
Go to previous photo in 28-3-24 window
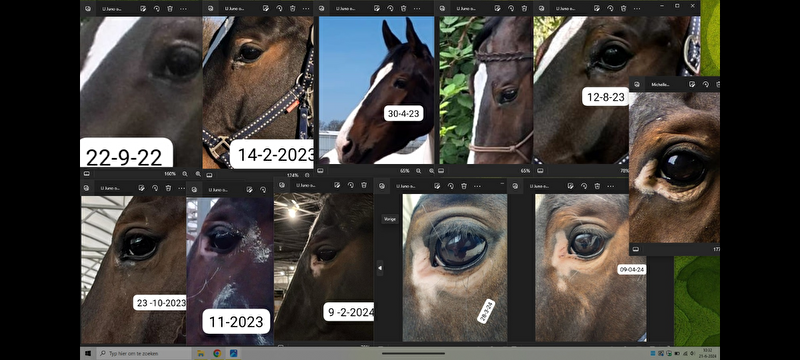[x=380, y=268]
